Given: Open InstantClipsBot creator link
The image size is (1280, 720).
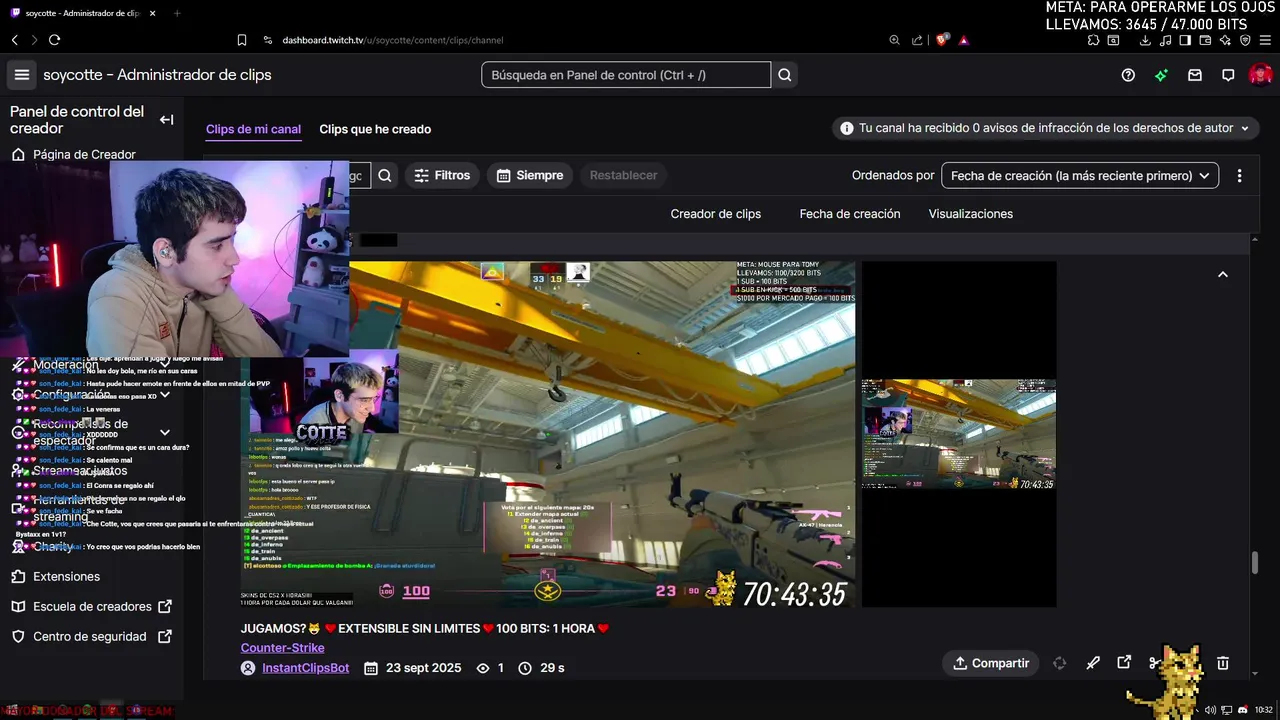Looking at the screenshot, I should tap(305, 667).
